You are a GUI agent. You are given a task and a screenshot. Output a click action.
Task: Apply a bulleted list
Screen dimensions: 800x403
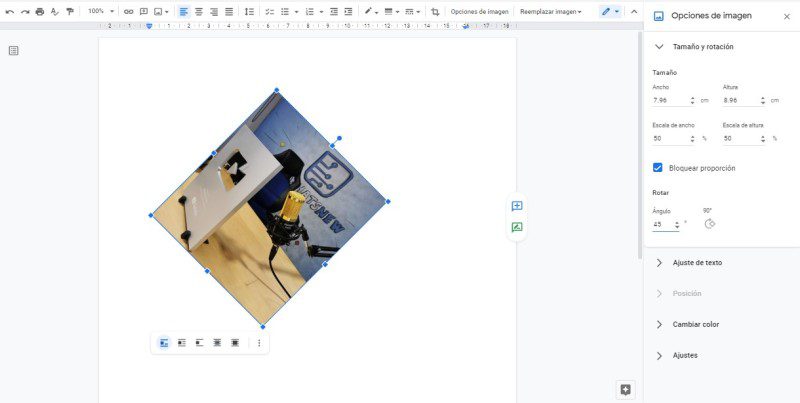tap(285, 11)
